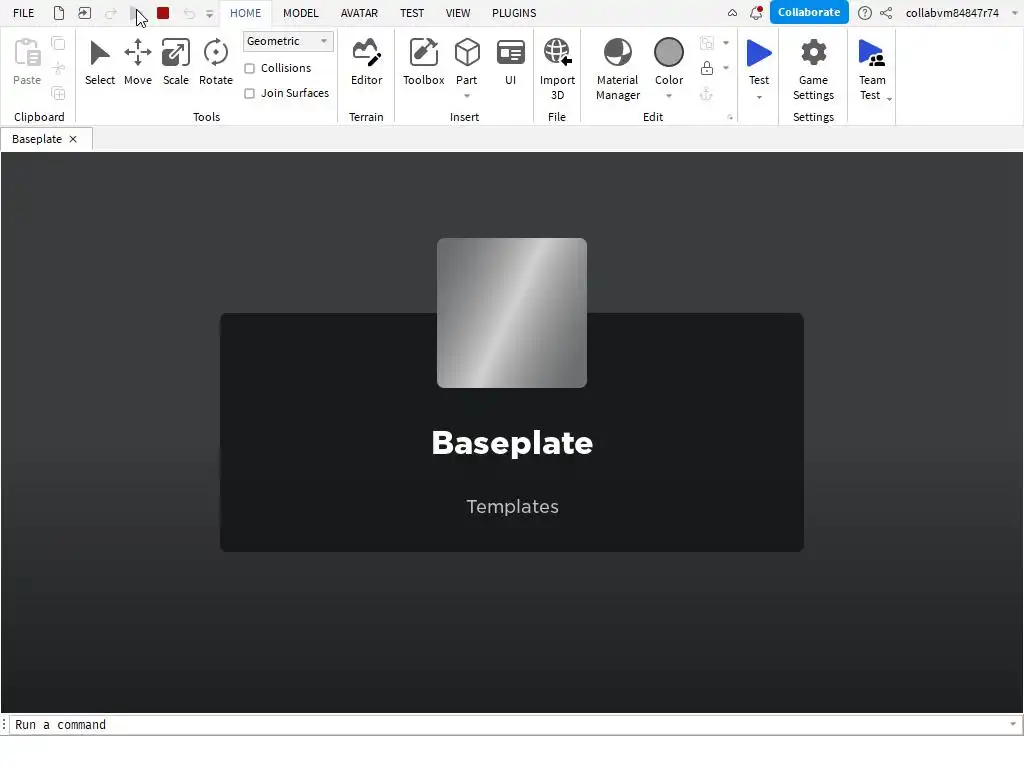Open the Geometric mode dropdown
Image resolution: width=1024 pixels, height=768 pixels.
point(288,41)
